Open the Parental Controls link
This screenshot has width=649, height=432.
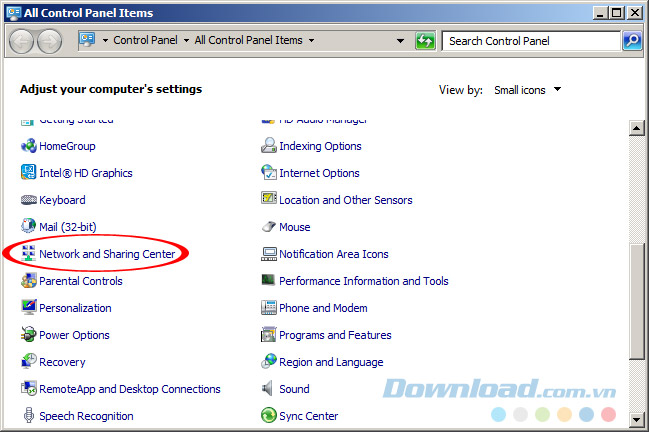(x=81, y=281)
